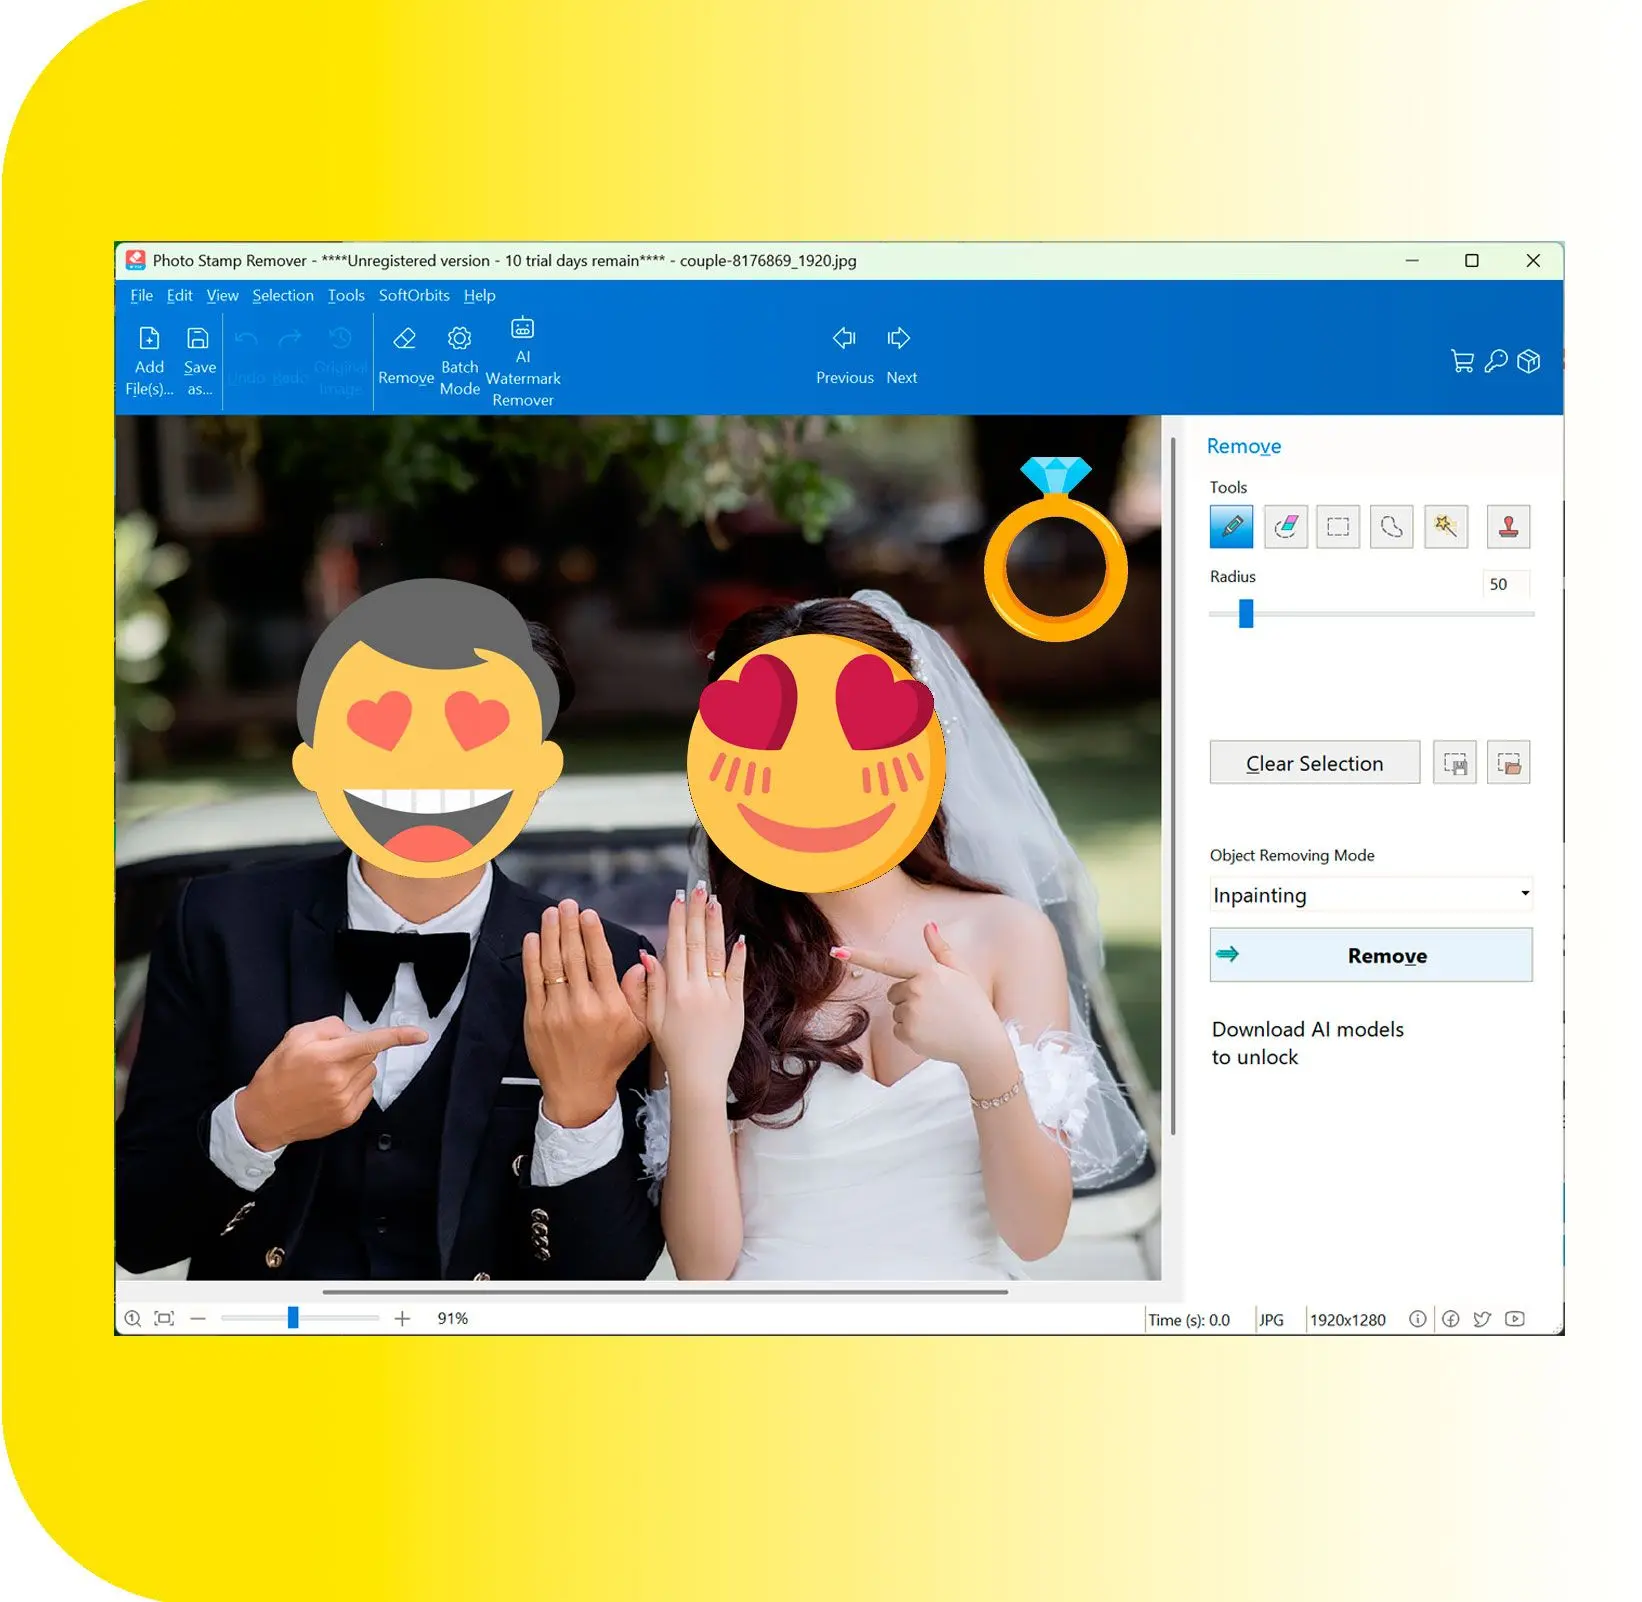1642x1602 pixels.
Task: Click the horizontal scrollbar under the image
Action: click(665, 1292)
